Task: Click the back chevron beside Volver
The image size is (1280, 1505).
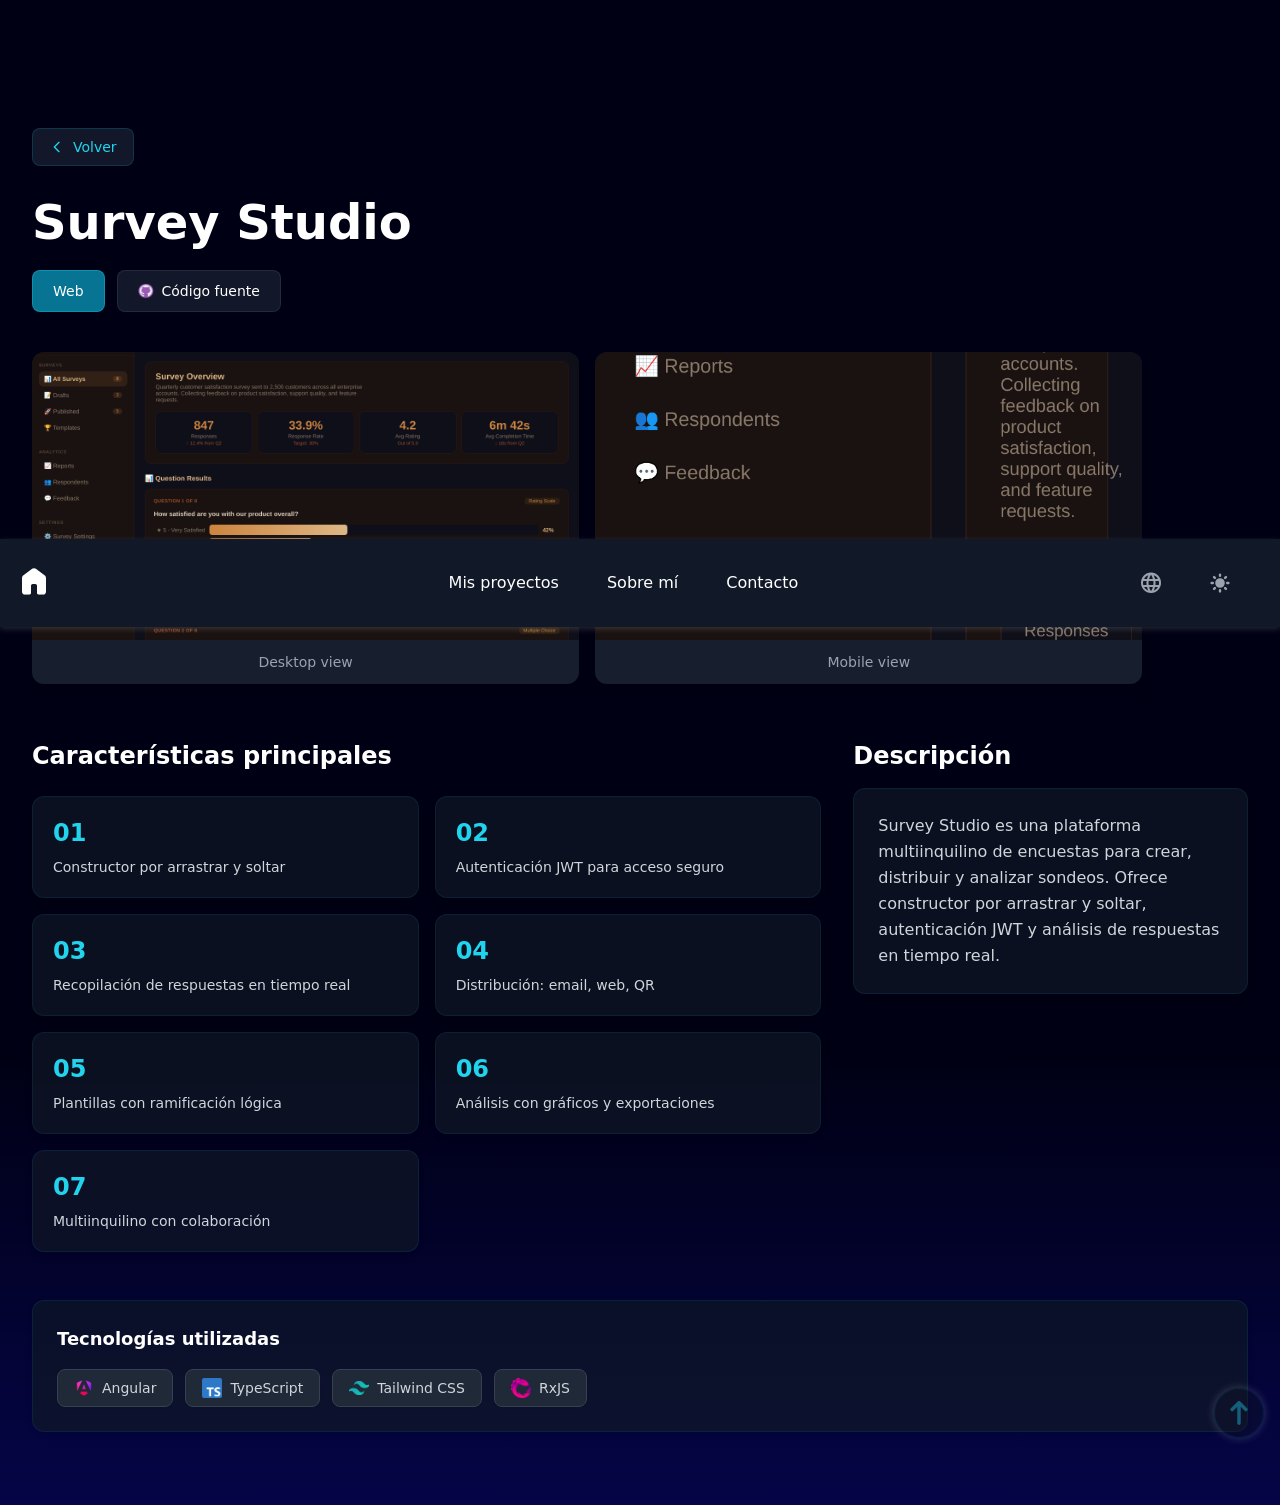Action: [x=57, y=147]
